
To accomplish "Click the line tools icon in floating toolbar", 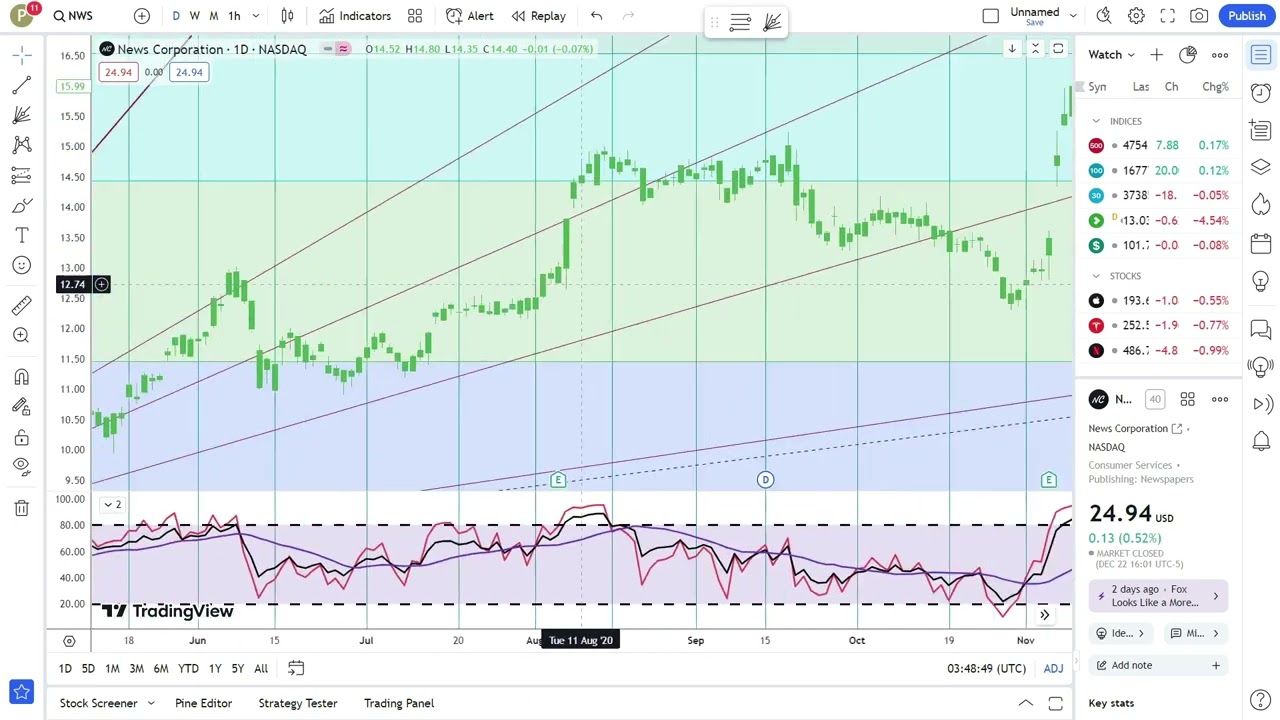I will point(740,22).
